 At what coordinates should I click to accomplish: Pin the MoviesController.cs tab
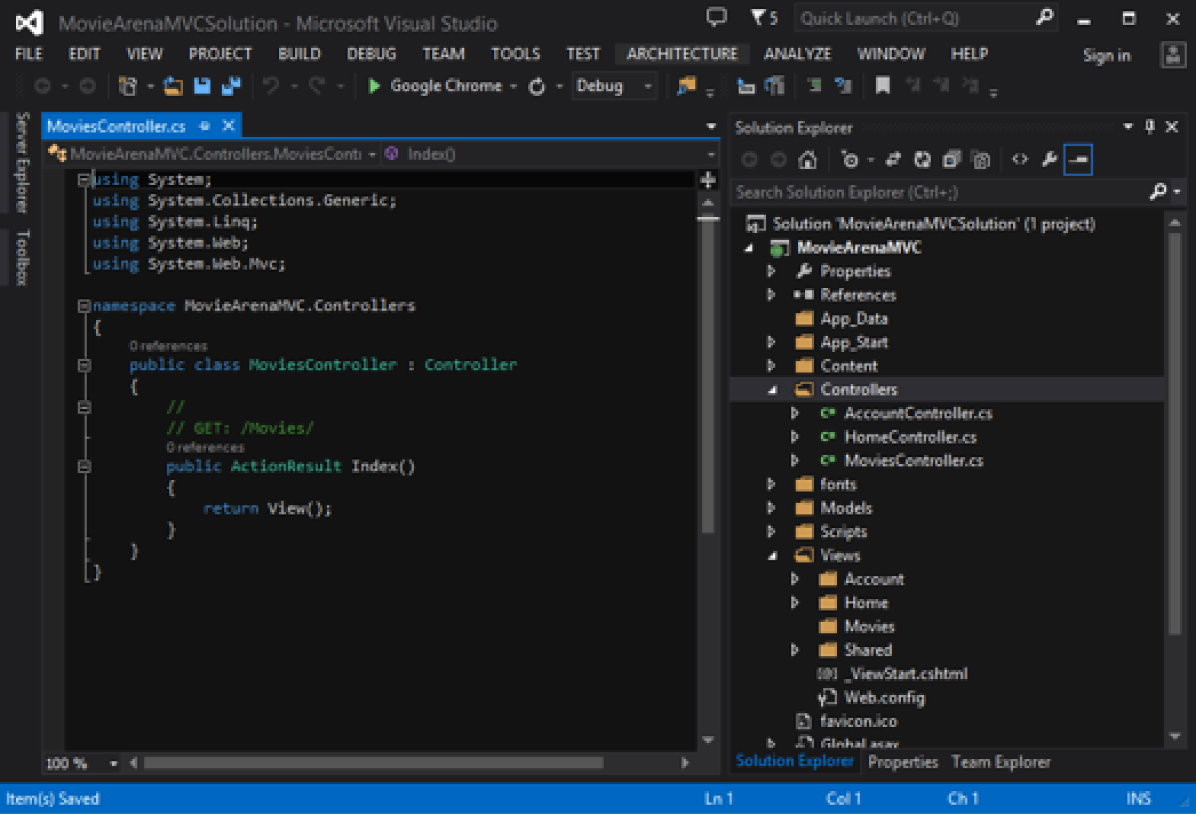click(204, 126)
